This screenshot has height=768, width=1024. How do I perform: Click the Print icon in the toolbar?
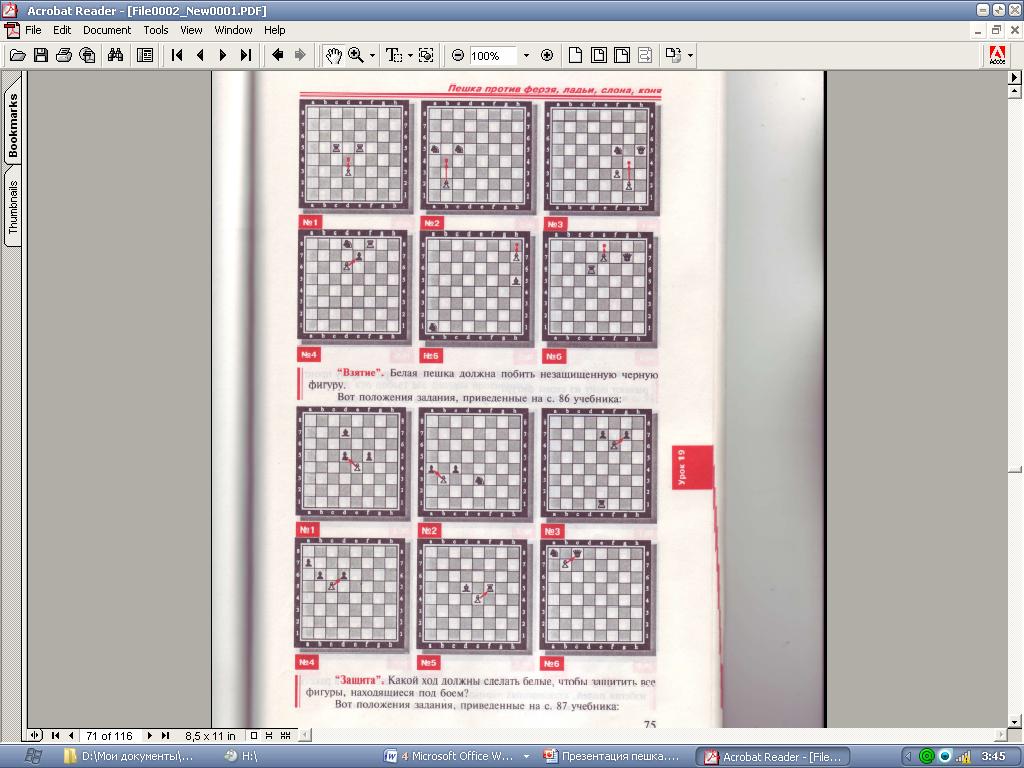(x=63, y=56)
